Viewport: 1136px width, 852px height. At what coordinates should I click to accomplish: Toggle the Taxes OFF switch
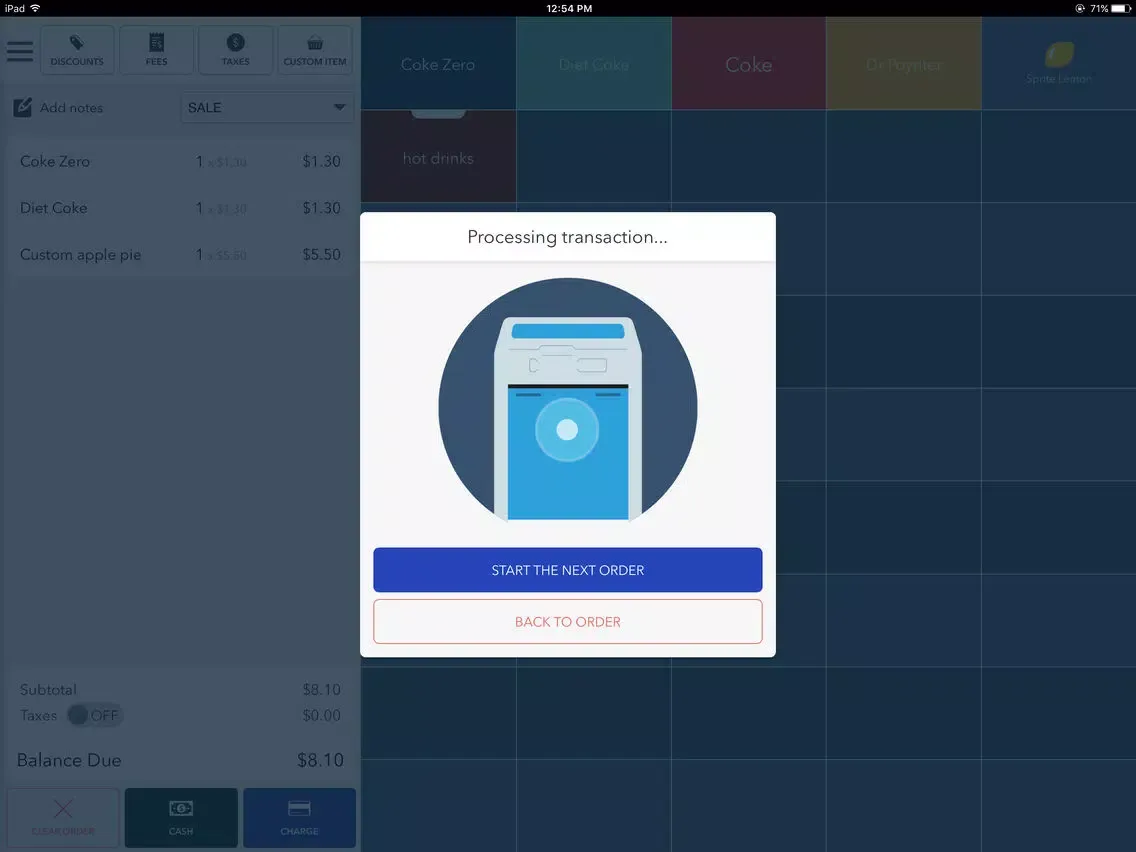click(x=95, y=715)
